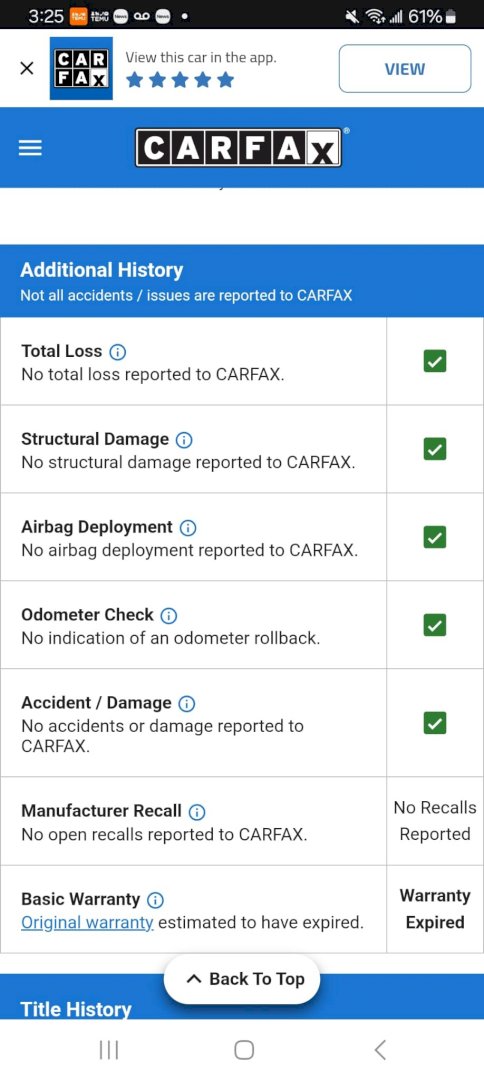Tap the Android home navigation button
This screenshot has height=1080, width=484.
[244, 1050]
